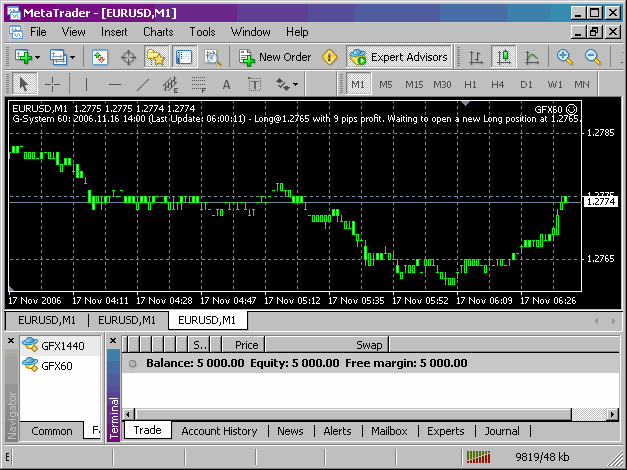627x470 pixels.
Task: Click the Price column header
Action: tap(243, 345)
